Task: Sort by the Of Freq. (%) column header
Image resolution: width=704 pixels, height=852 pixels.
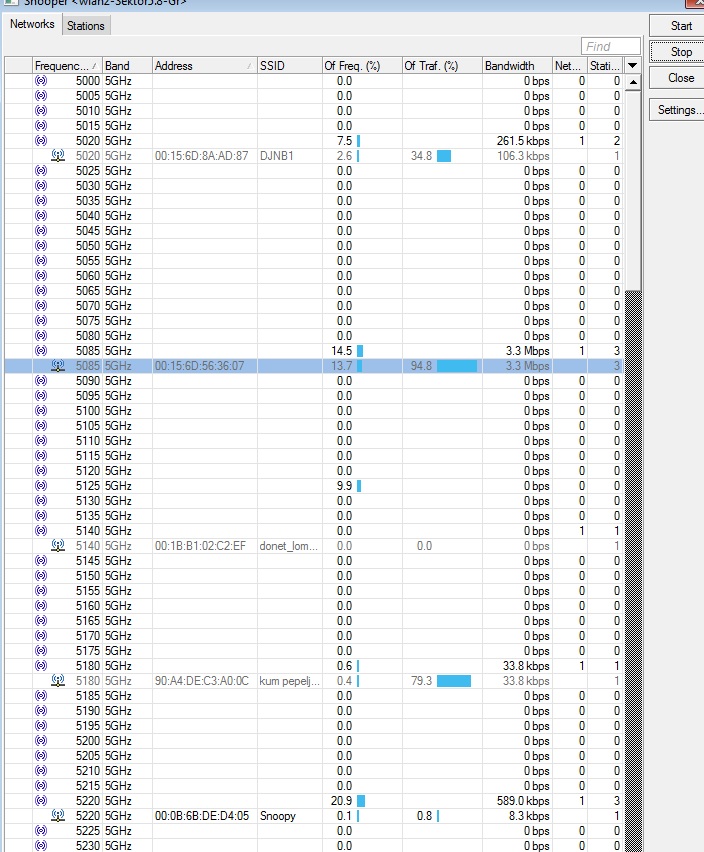Action: coord(362,66)
